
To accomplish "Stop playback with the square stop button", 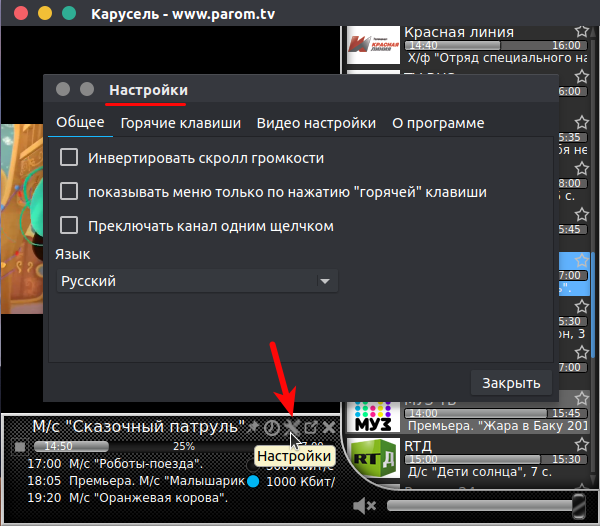I will click(x=20, y=446).
